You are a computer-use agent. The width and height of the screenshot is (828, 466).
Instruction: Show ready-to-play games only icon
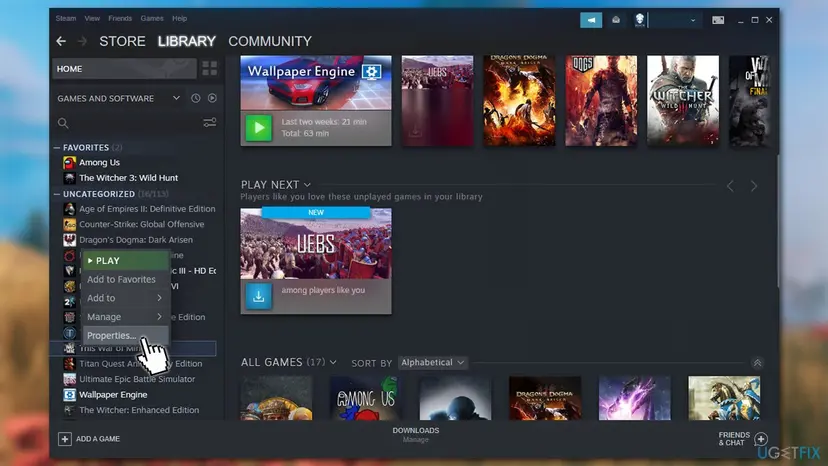click(212, 98)
